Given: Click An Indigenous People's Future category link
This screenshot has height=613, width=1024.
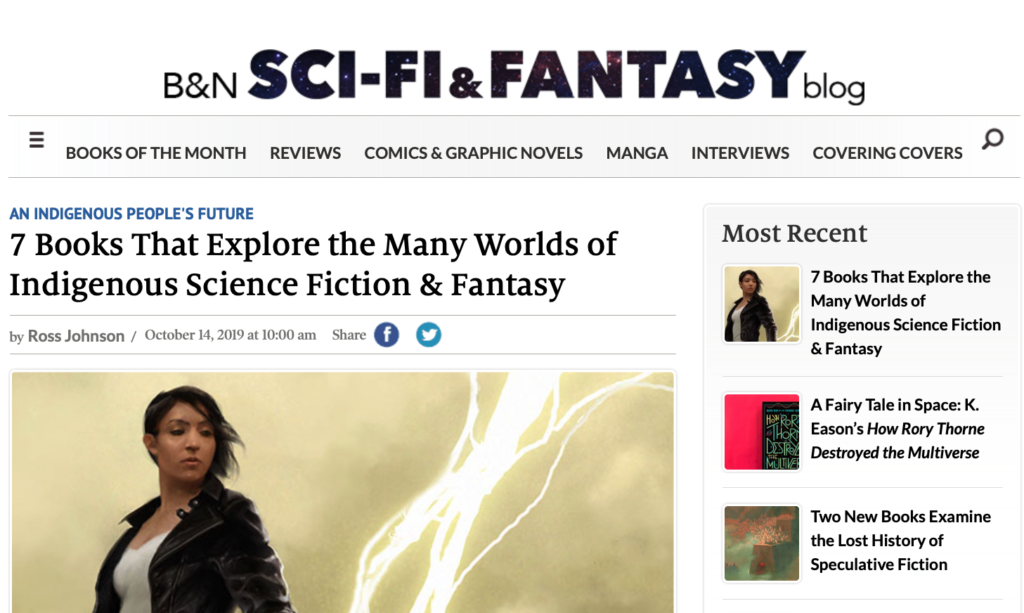Looking at the screenshot, I should pyautogui.click(x=131, y=213).
